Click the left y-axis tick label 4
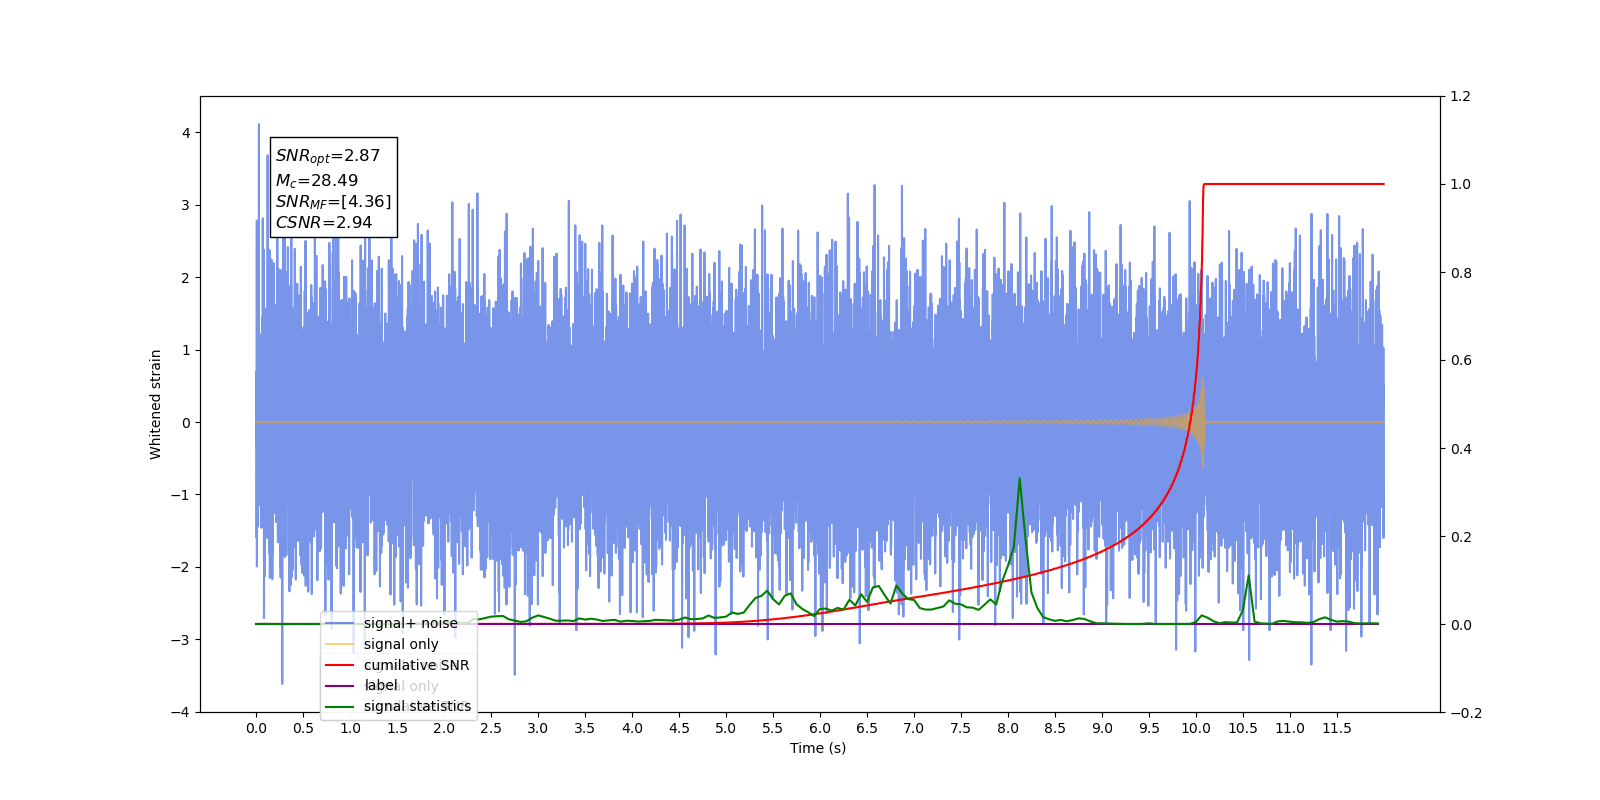1600x800 pixels. [x=185, y=133]
